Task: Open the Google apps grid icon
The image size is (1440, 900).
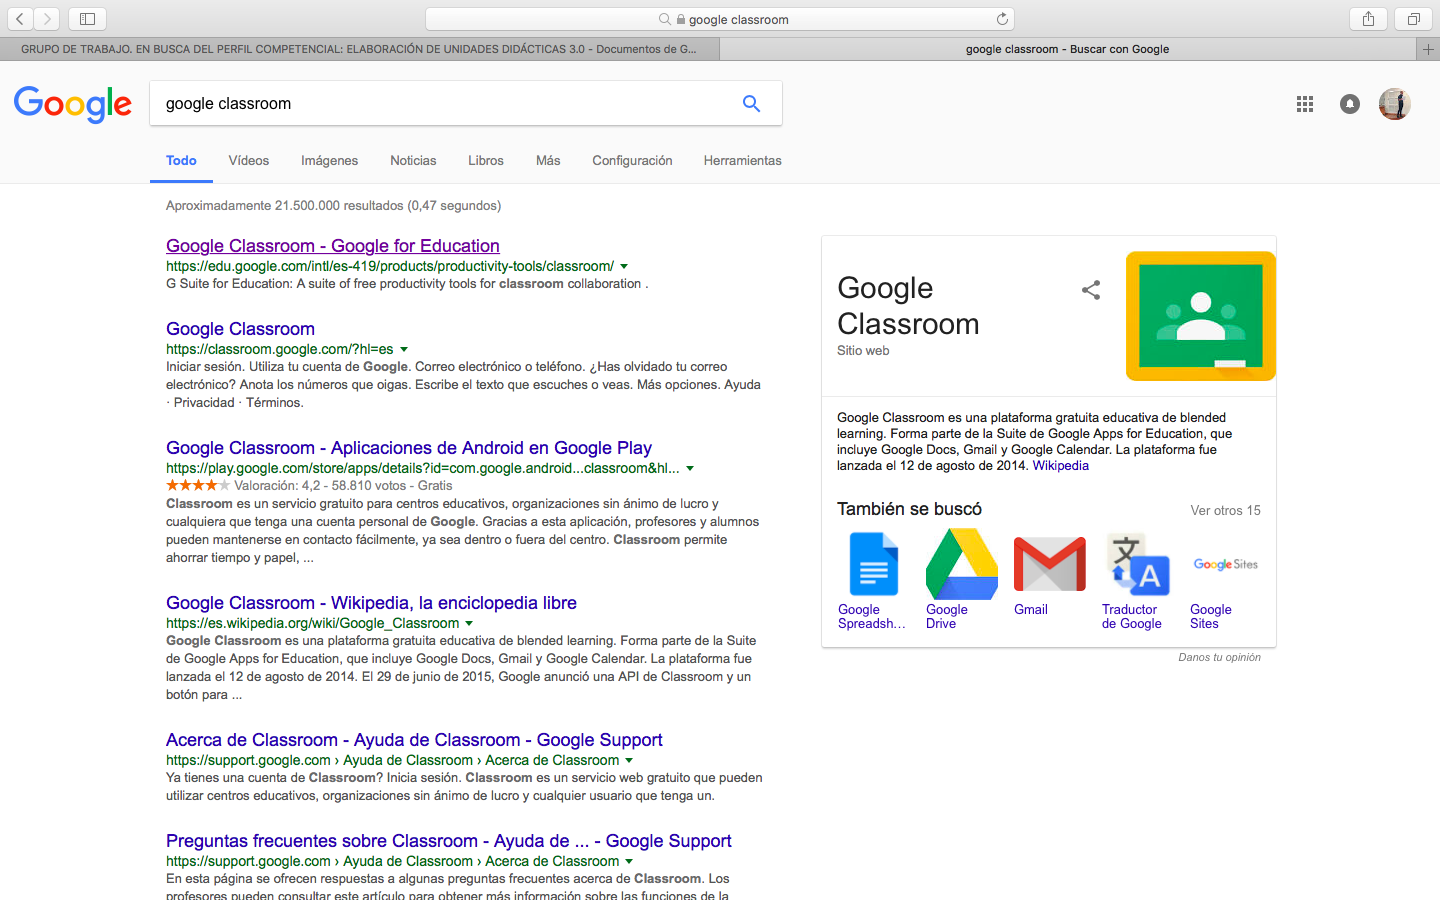Action: pos(1305,104)
